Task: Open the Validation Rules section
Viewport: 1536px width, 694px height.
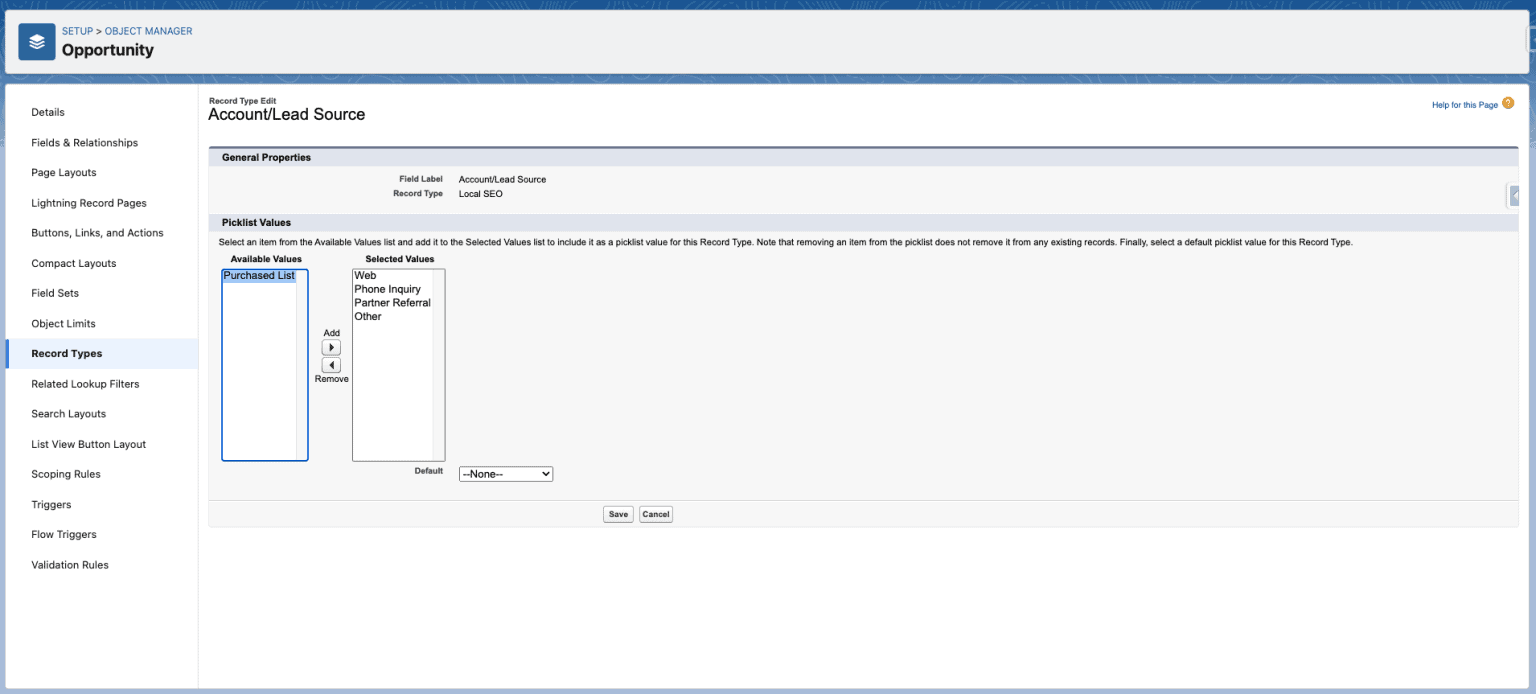Action: point(70,564)
